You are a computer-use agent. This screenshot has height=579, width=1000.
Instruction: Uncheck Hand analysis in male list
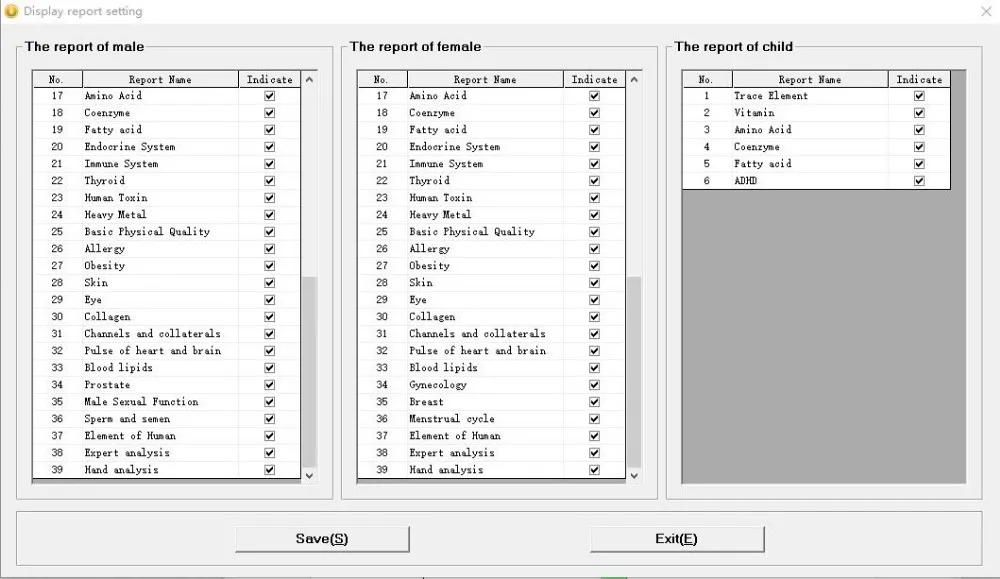268,469
